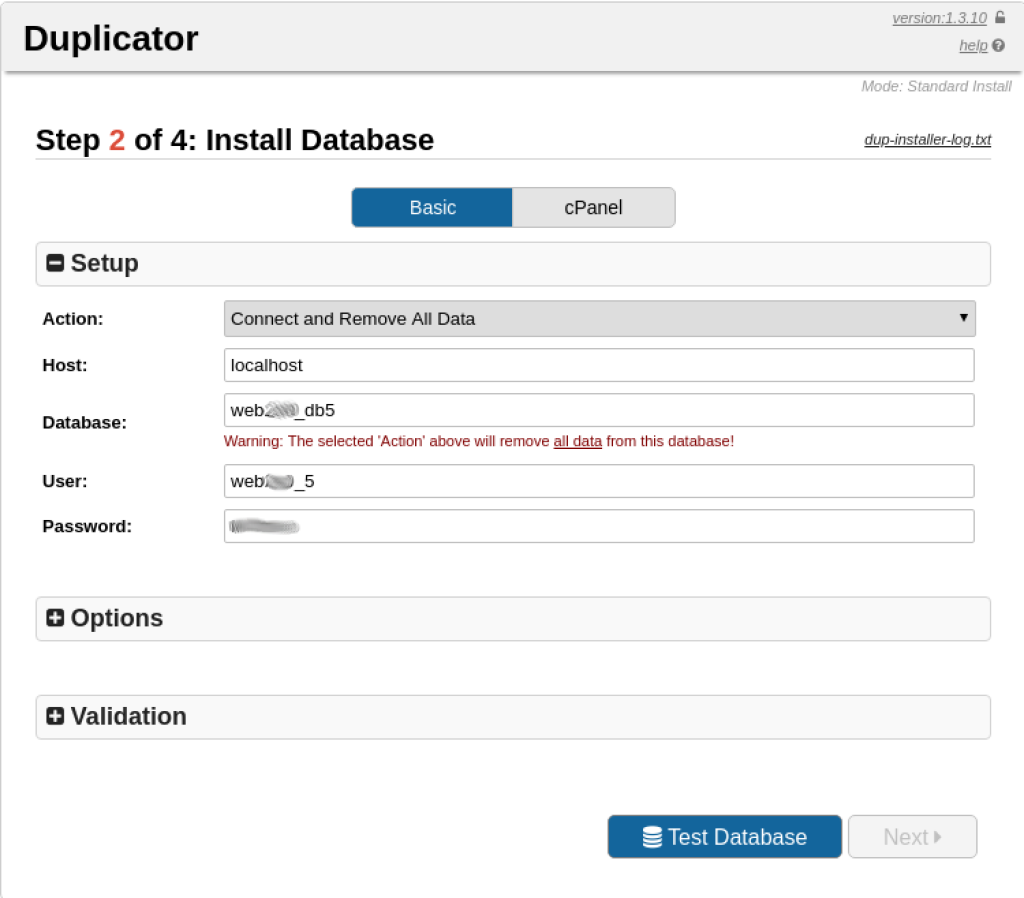Click the 'Password:' field label
The height and width of the screenshot is (898, 1024).
(87, 526)
